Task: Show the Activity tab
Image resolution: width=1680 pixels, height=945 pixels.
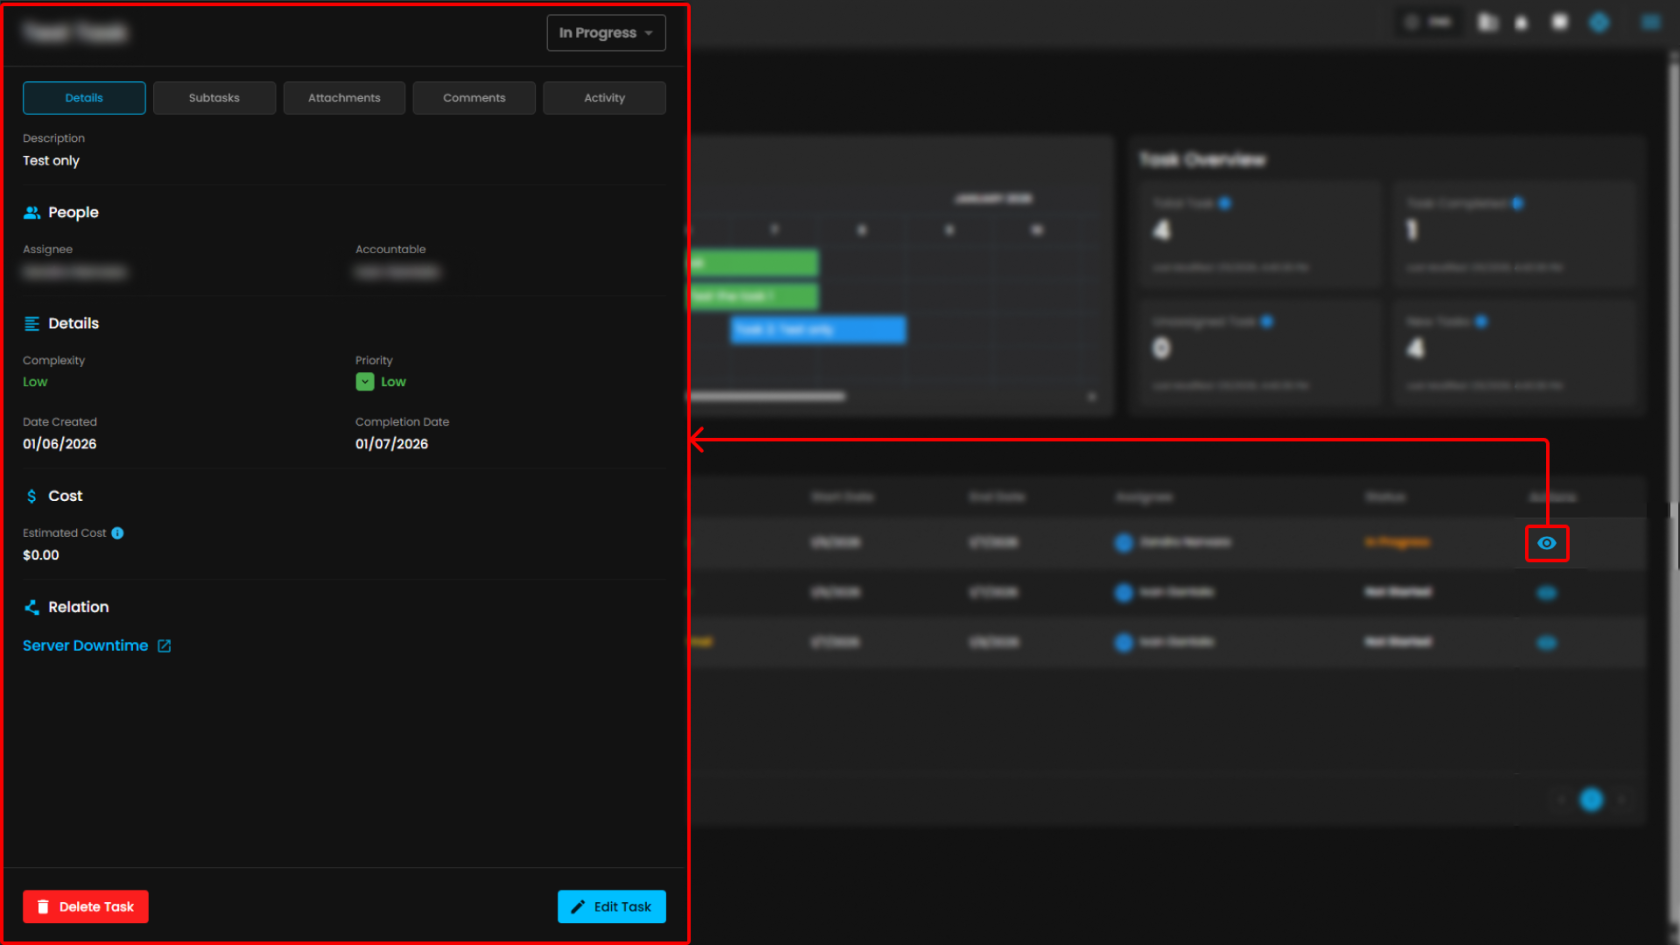Action: pyautogui.click(x=604, y=98)
